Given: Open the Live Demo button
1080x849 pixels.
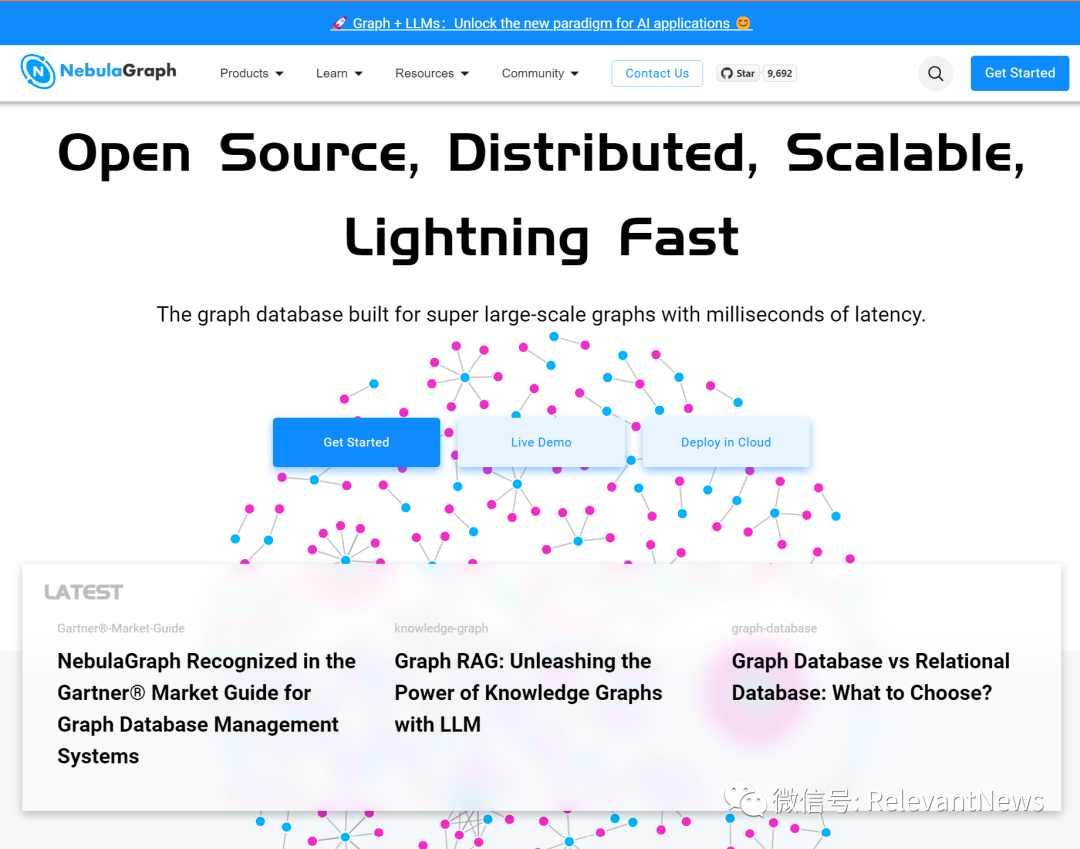Looking at the screenshot, I should [541, 442].
